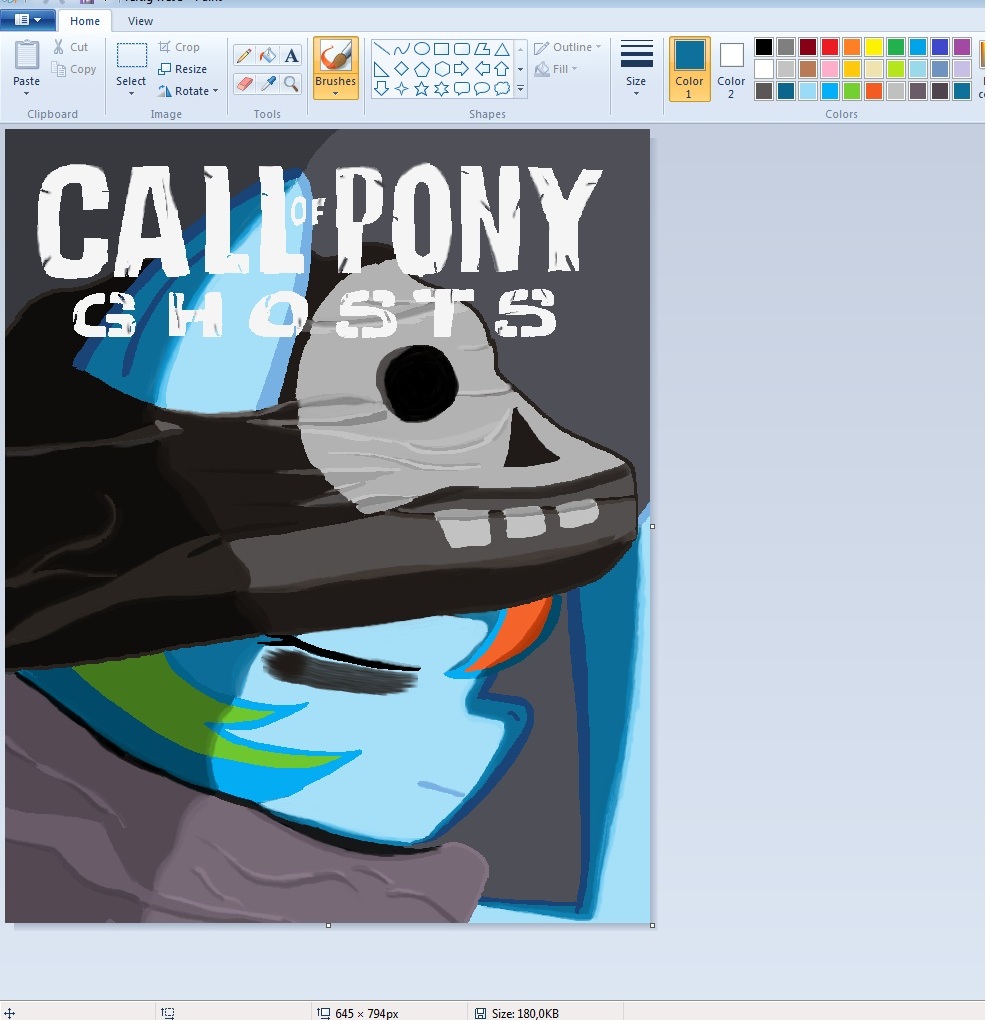This screenshot has width=987, height=1020.
Task: Choose the Right triangle shape
Action: (x=382, y=69)
